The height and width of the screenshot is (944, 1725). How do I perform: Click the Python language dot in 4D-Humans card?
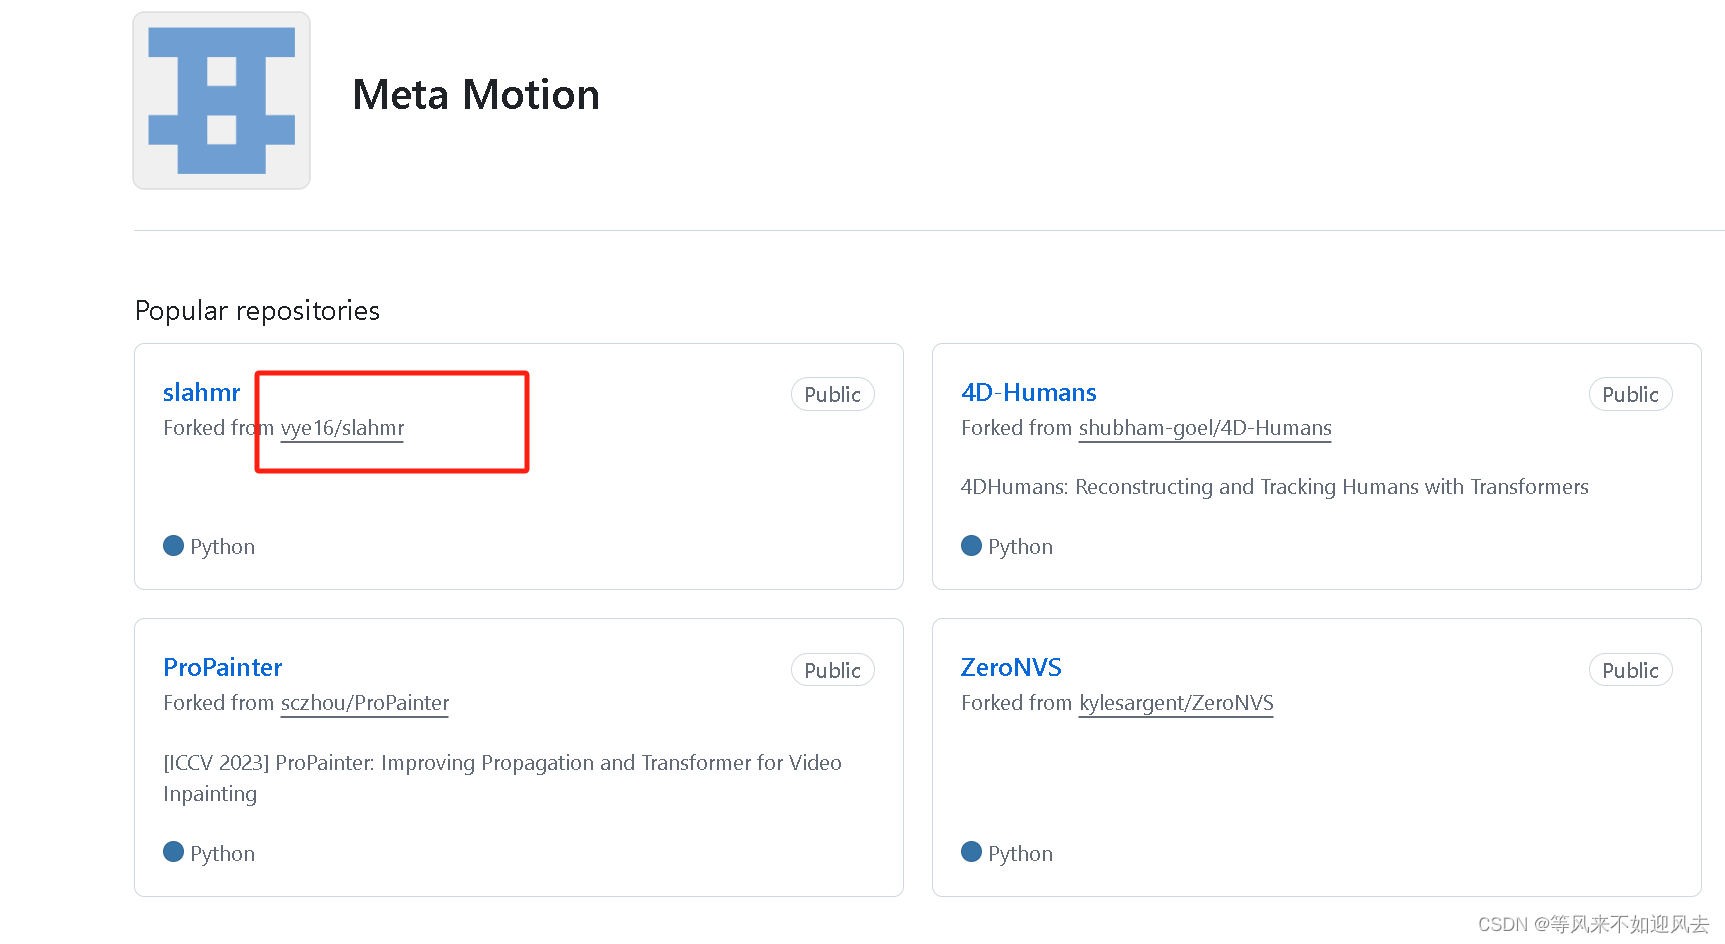971,546
